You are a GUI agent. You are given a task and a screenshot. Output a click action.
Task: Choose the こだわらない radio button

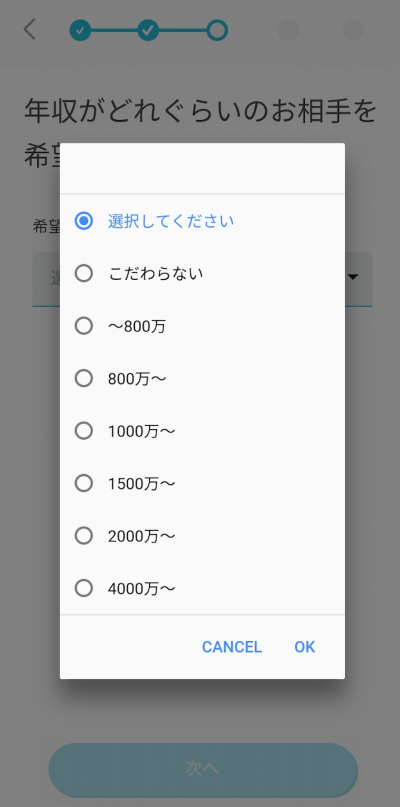(202, 273)
